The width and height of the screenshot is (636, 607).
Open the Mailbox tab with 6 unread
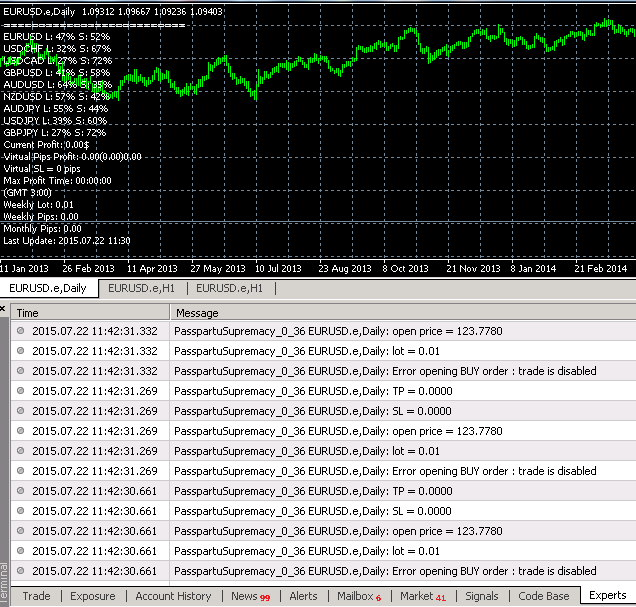pyautogui.click(x=359, y=596)
